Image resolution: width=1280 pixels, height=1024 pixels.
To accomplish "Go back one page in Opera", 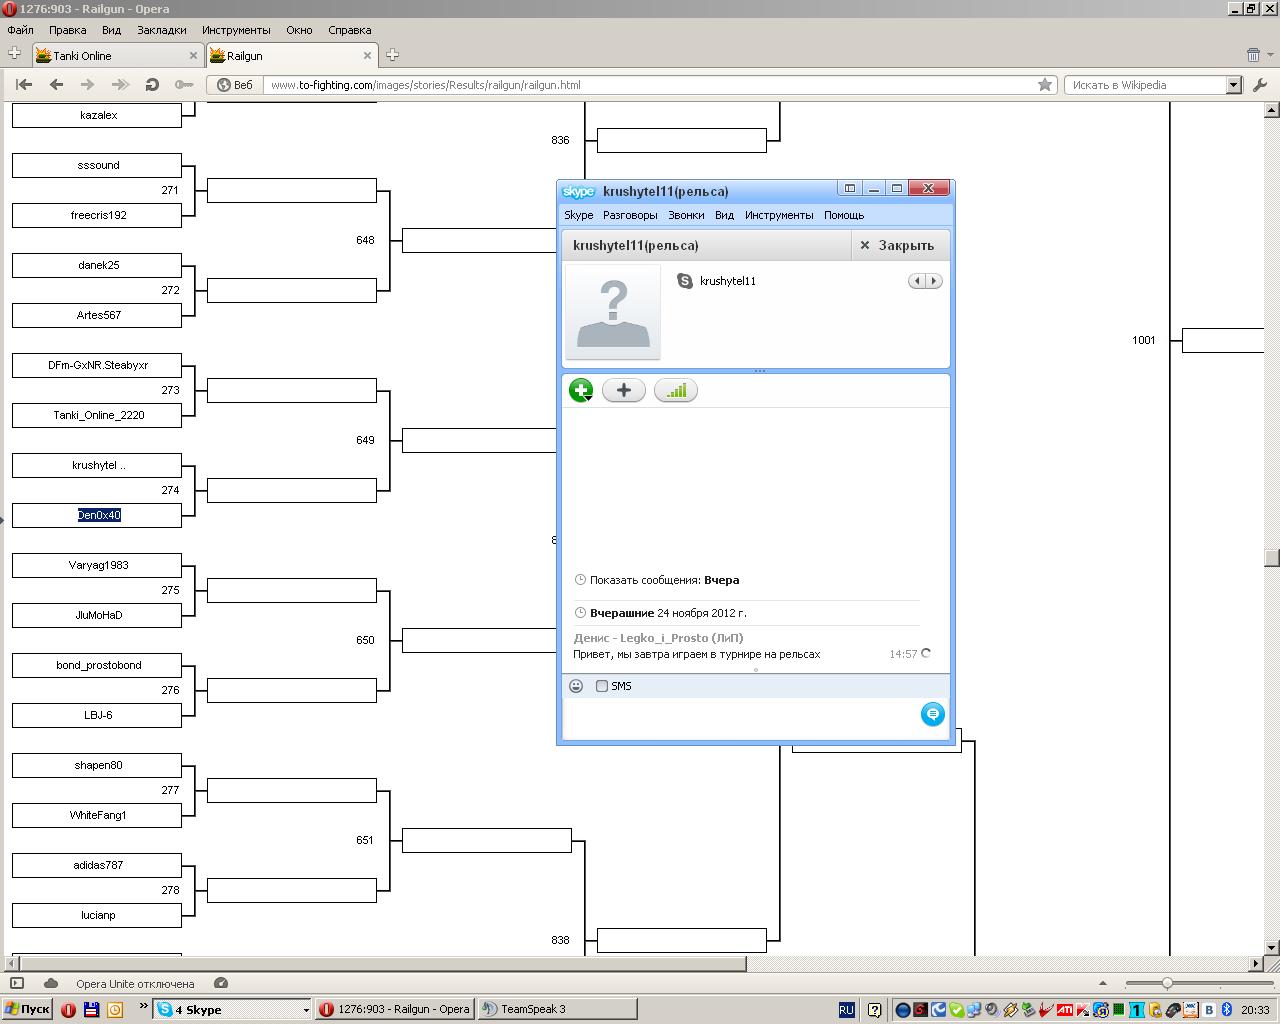I will (x=56, y=85).
